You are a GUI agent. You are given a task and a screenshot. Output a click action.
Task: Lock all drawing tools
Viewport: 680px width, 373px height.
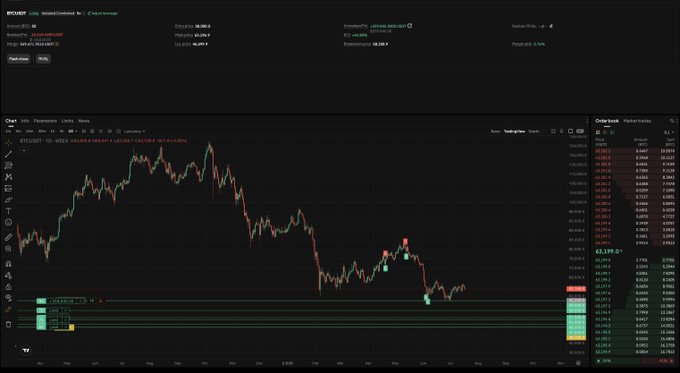click(8, 287)
